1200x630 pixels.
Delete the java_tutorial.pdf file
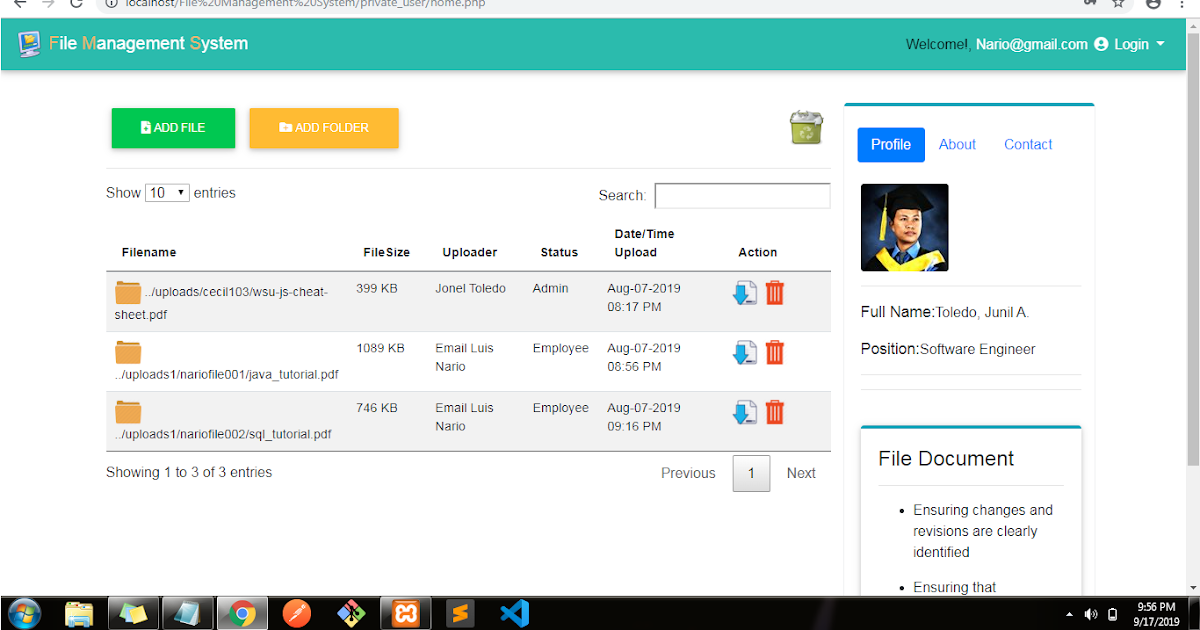point(774,352)
